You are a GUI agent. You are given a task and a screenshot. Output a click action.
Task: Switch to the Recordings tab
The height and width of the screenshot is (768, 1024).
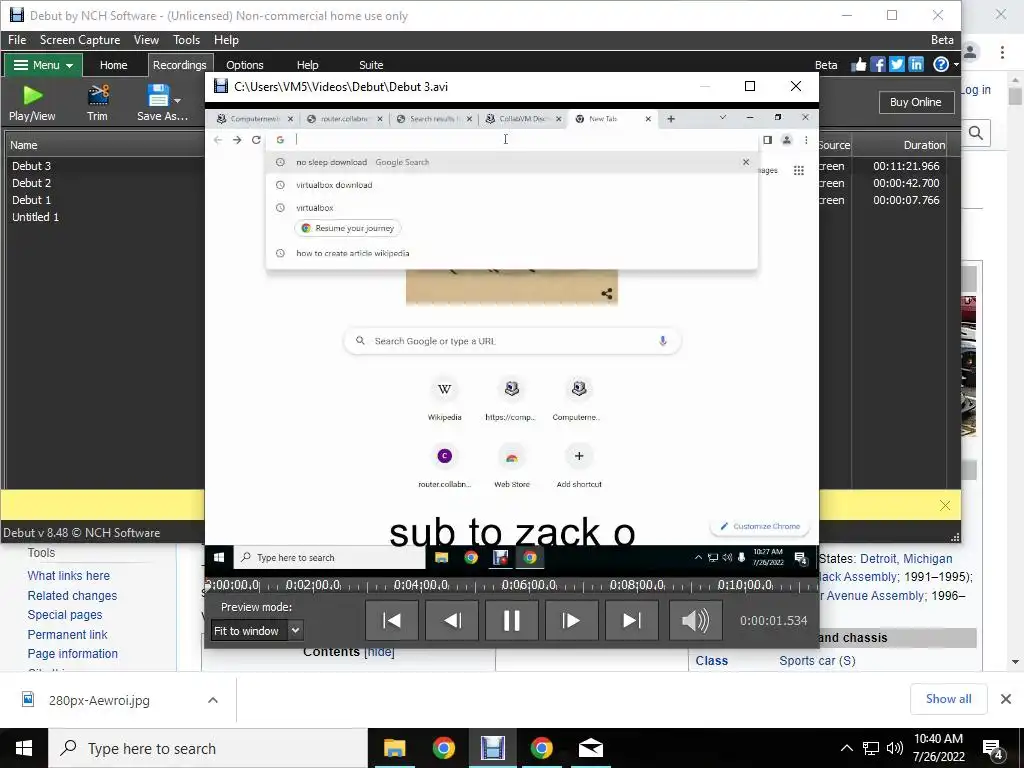179,65
